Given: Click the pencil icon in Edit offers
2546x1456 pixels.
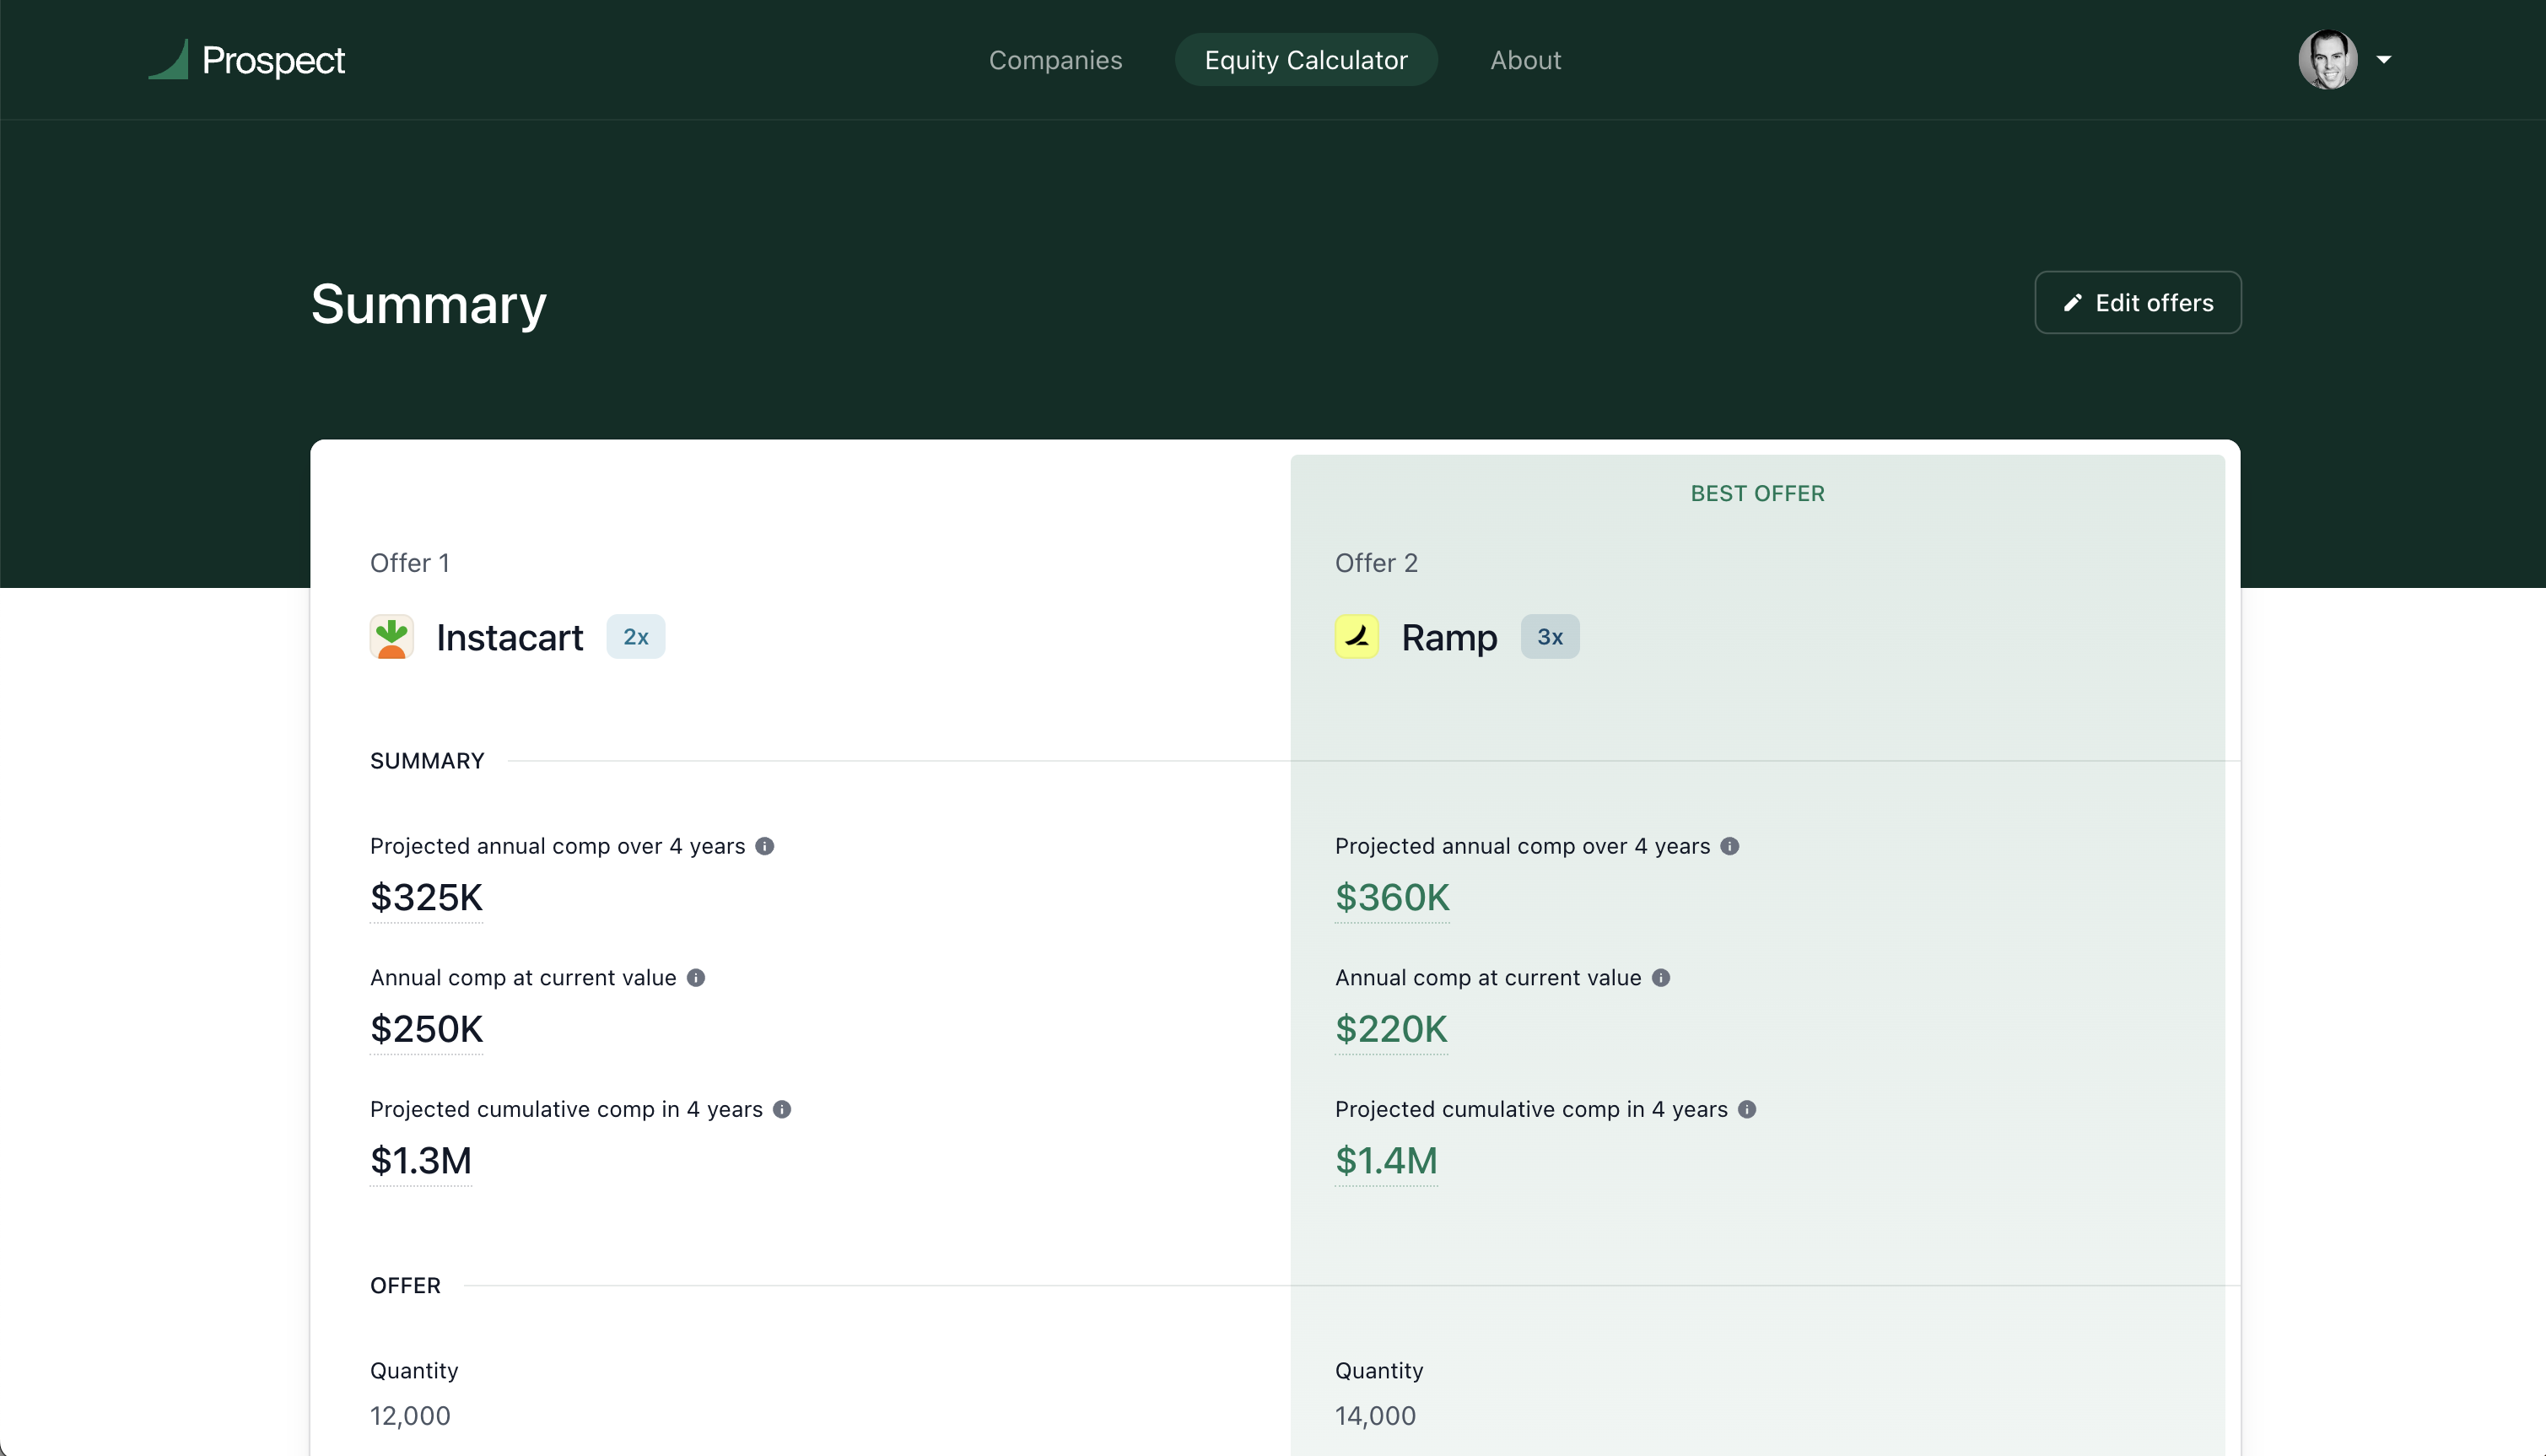Looking at the screenshot, I should click(2072, 302).
